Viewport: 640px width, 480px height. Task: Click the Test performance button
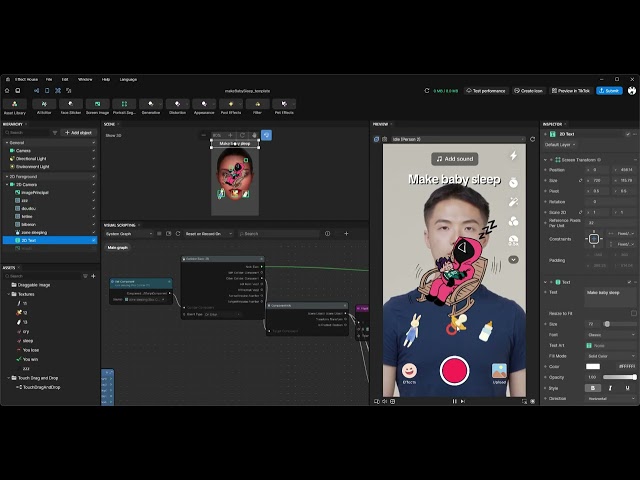pyautogui.click(x=486, y=91)
